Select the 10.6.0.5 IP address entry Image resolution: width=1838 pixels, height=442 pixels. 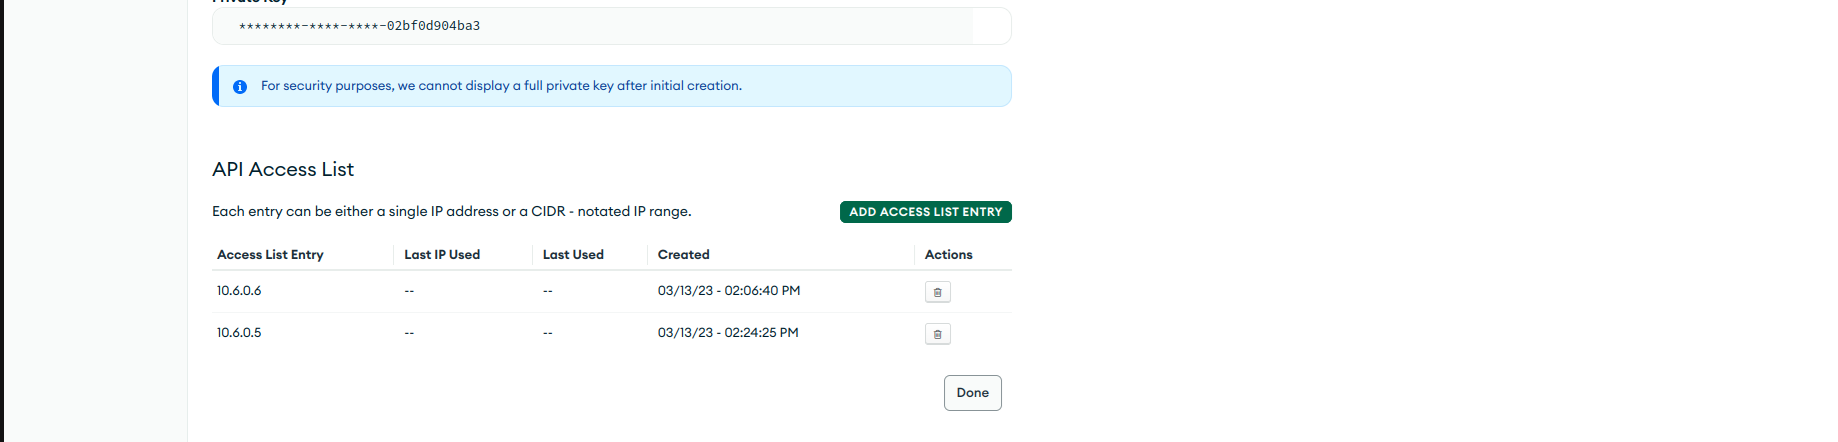239,333
